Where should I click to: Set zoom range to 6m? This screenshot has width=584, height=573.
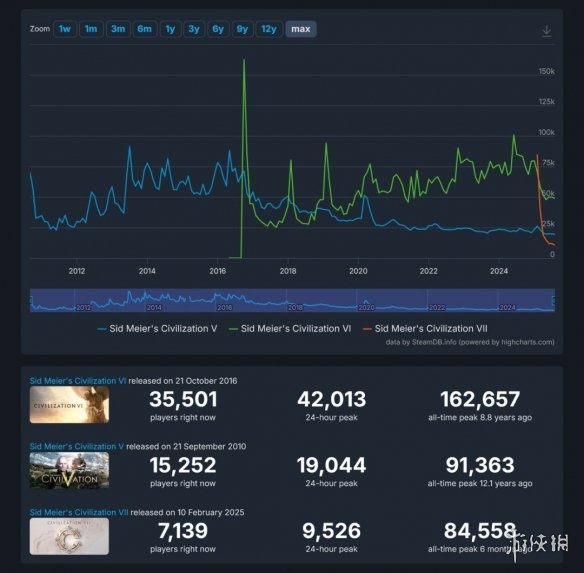145,29
